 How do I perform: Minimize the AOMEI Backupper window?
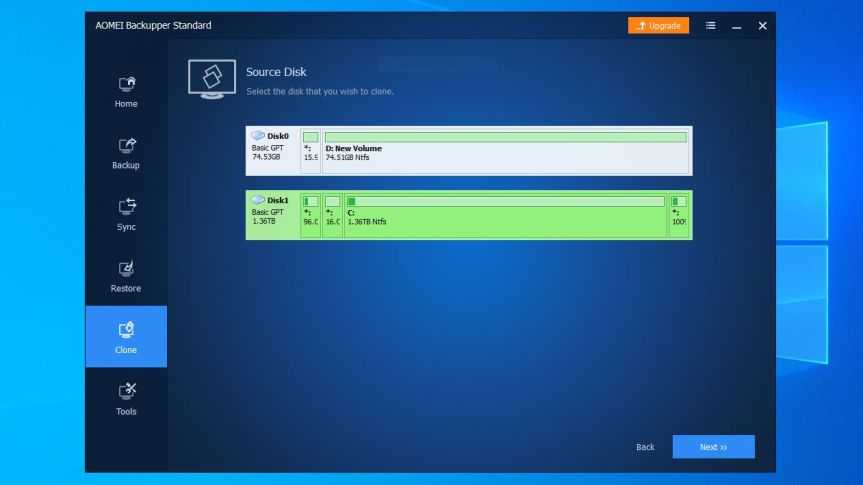[x=736, y=26]
